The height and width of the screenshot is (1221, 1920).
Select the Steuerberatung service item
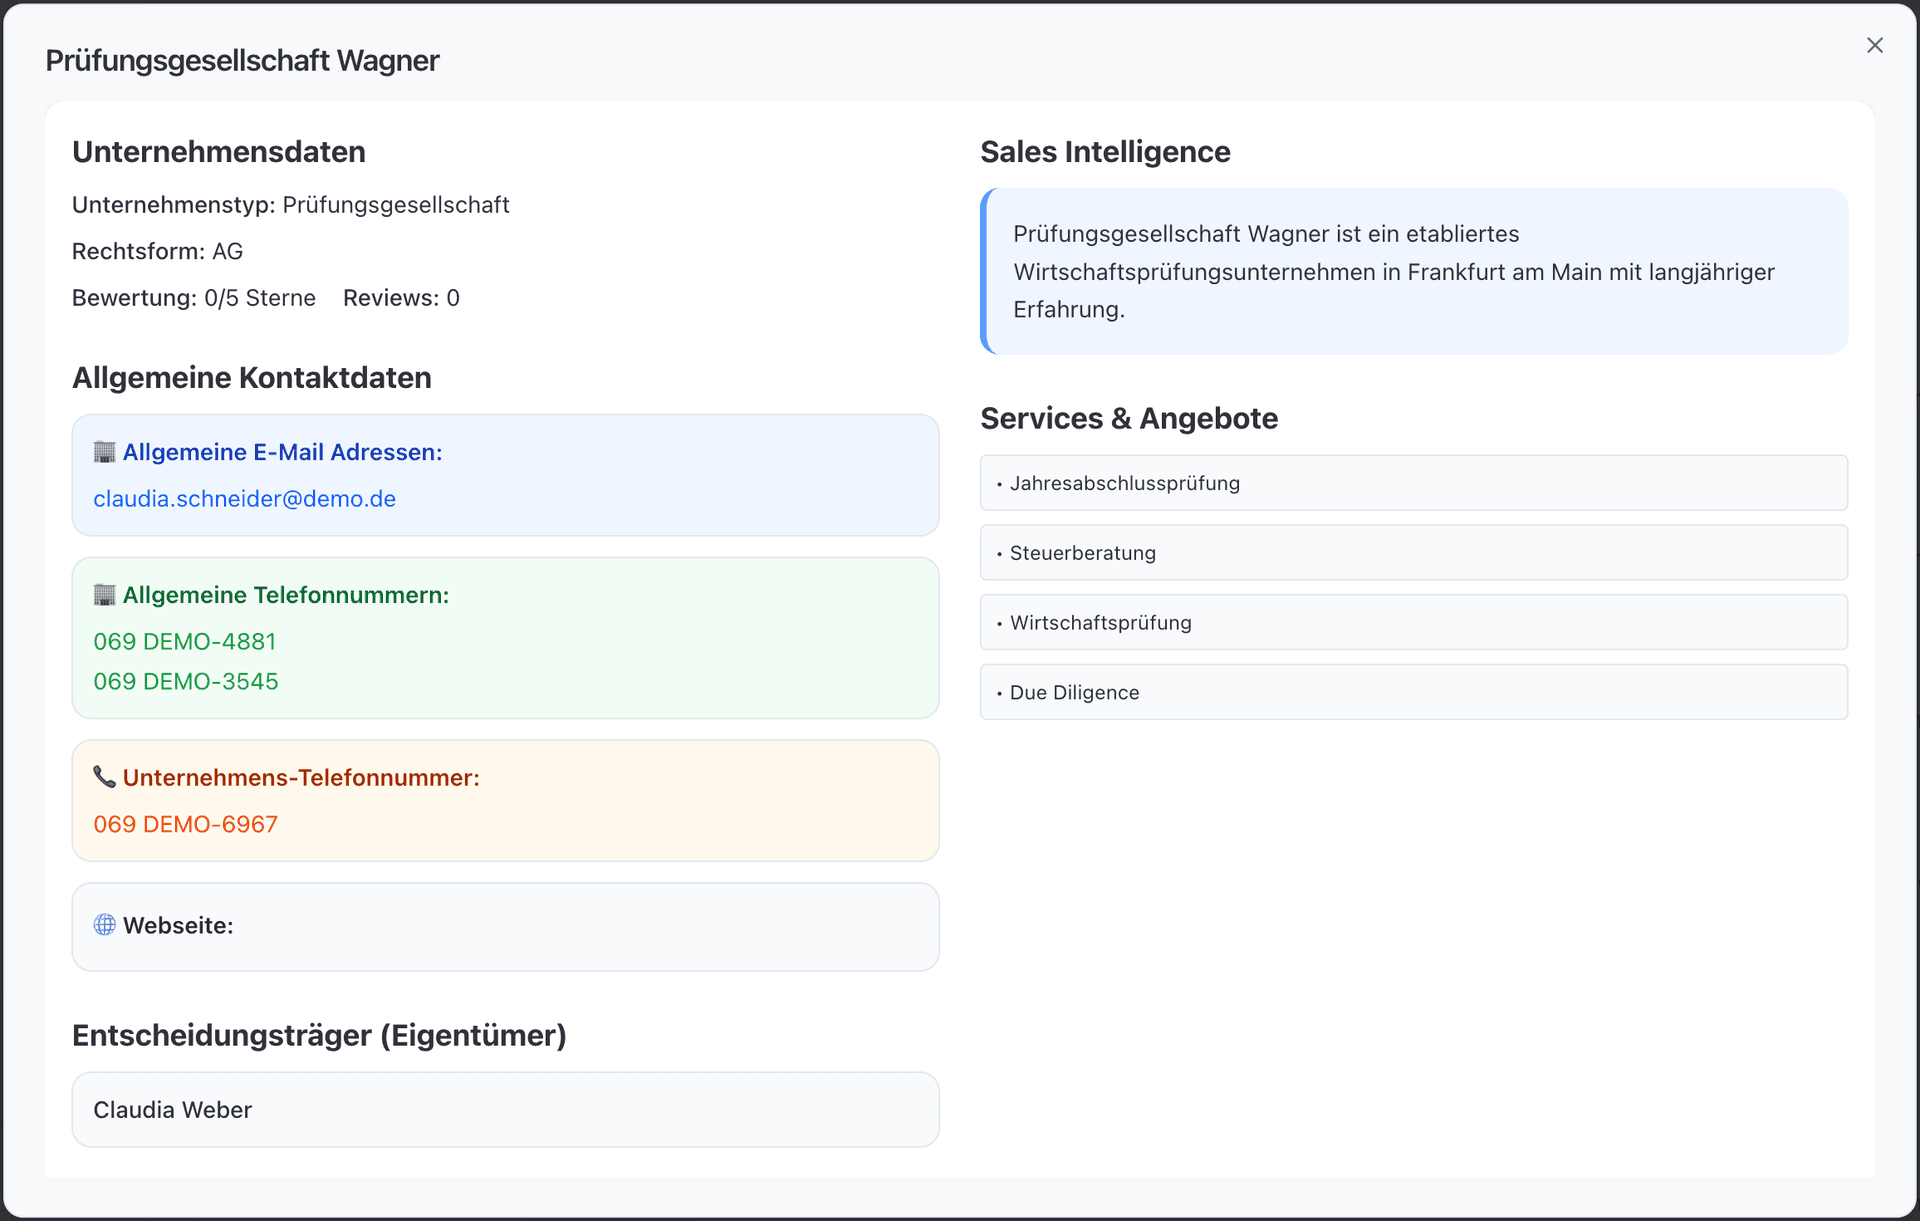(x=1413, y=553)
